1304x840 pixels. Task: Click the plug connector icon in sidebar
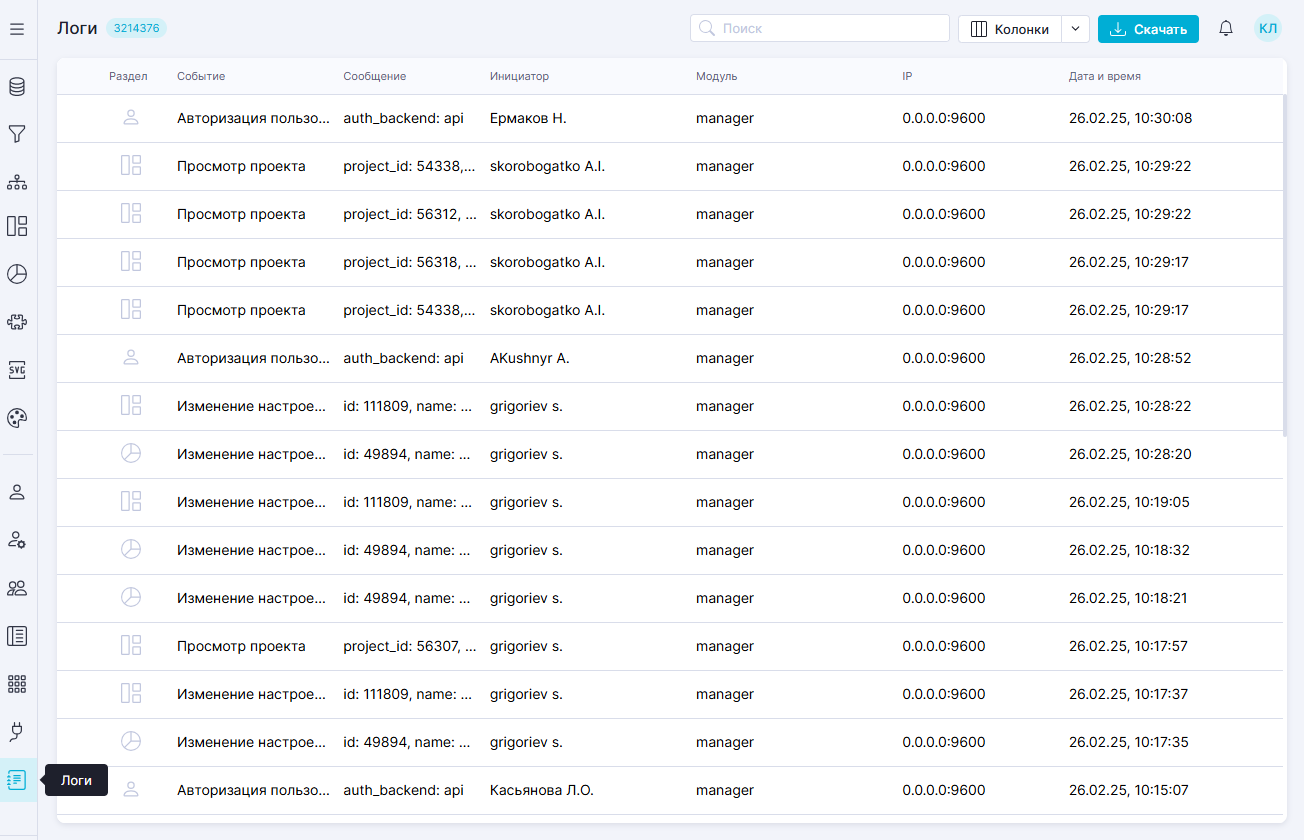17,732
